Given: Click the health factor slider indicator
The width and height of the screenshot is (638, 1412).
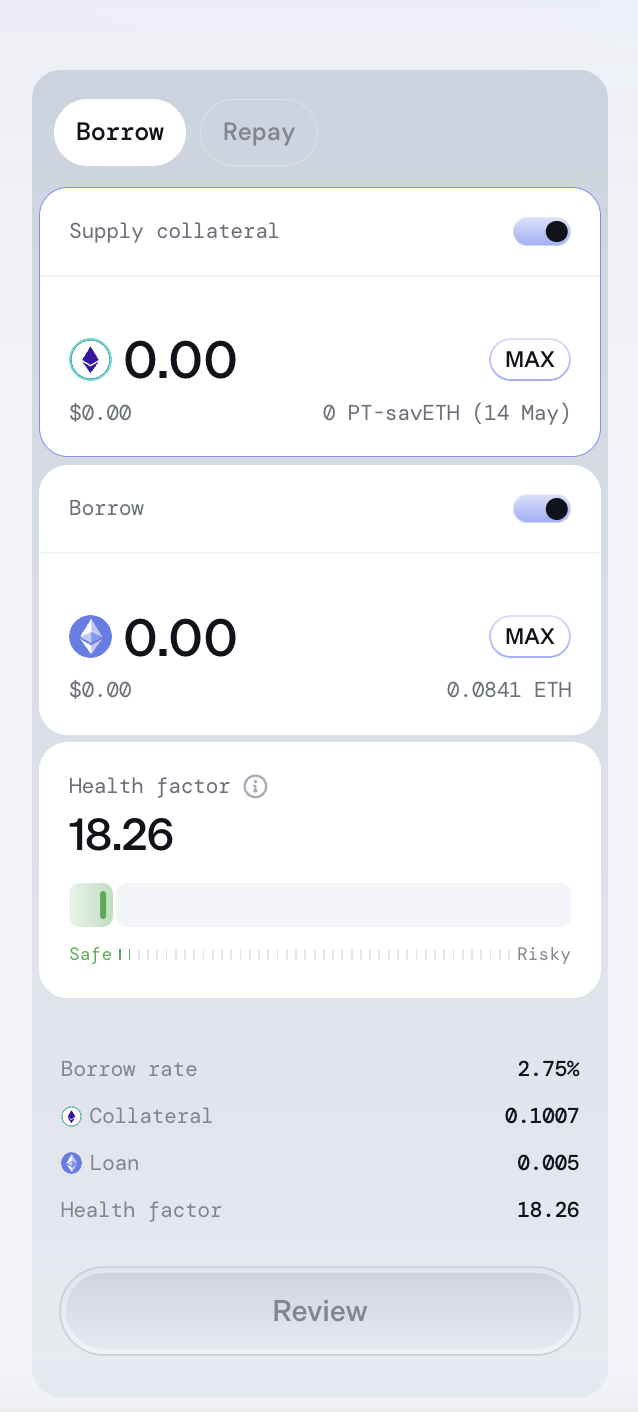Looking at the screenshot, I should tap(103, 905).
